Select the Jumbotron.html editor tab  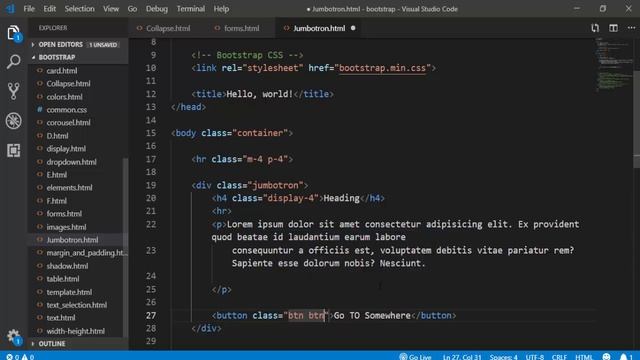click(320, 28)
